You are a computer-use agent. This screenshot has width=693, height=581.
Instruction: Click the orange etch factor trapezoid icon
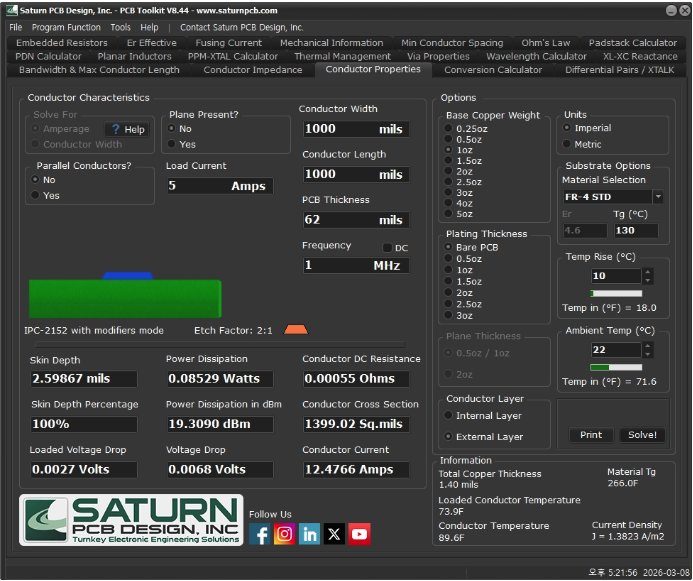[296, 329]
